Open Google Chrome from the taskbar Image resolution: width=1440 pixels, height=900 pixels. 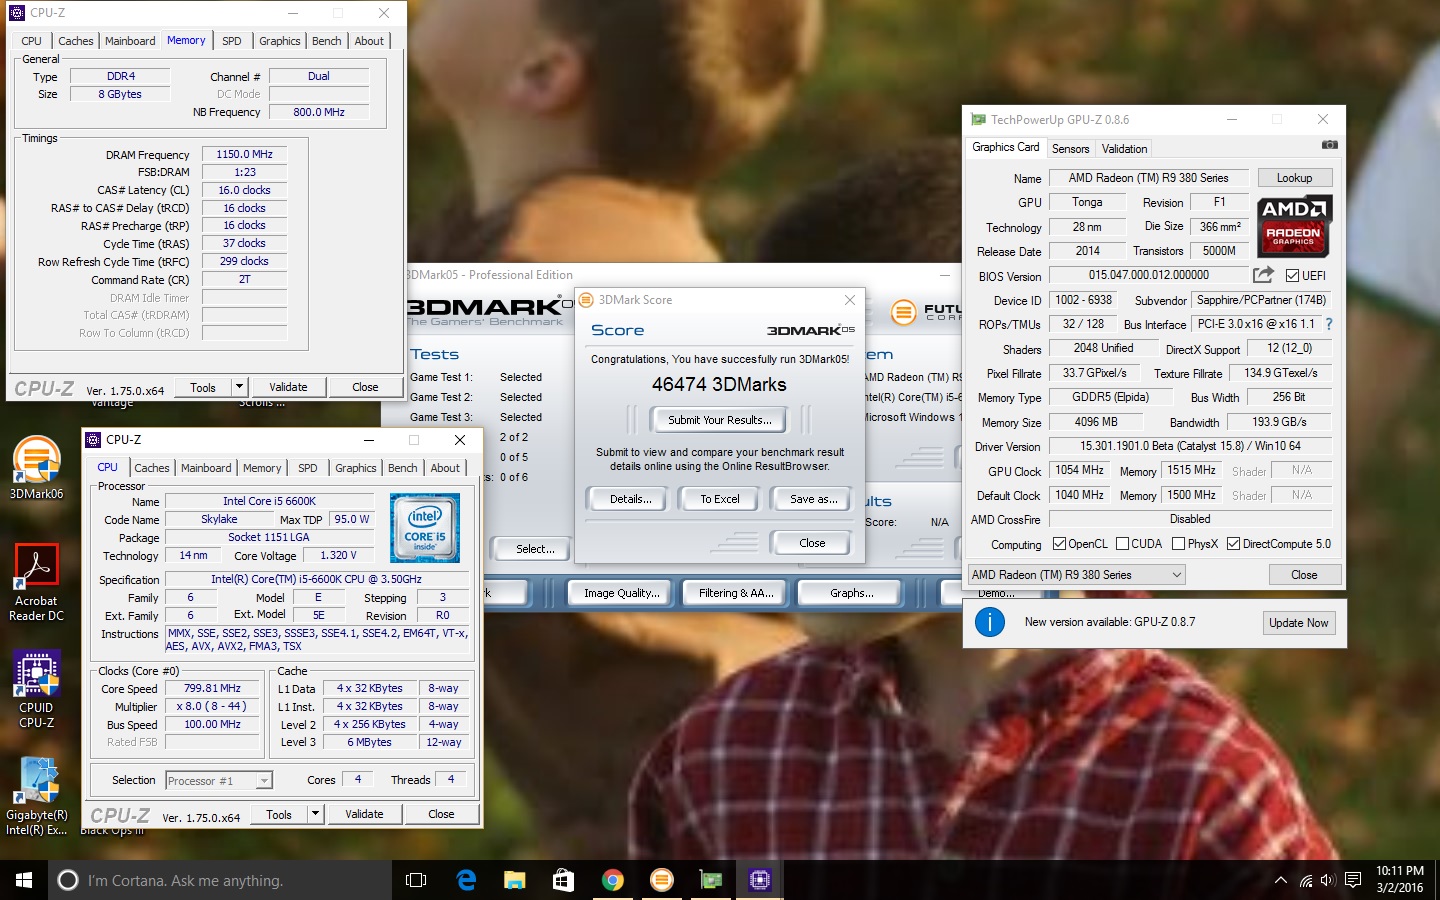612,880
